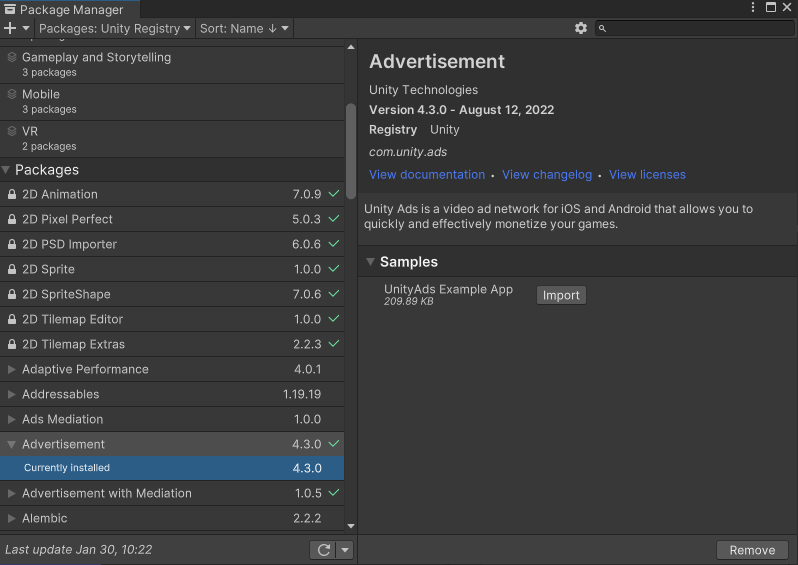The image size is (798, 565).
Task: Click the Package Manager tab icon
Action: (10, 9)
